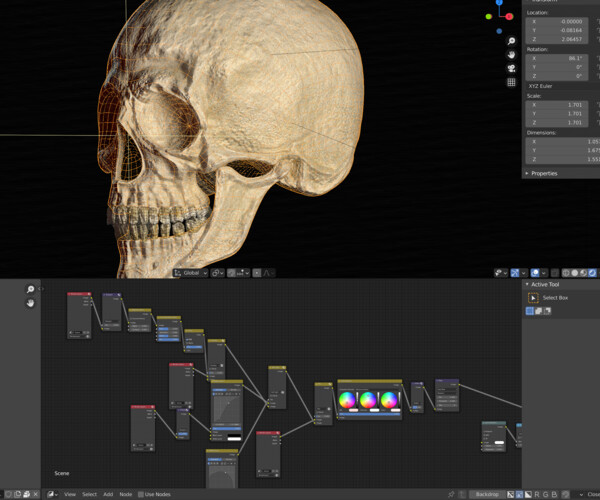Choose the Set selection mode icon under Select Box
Screen dimensions: 600x500
pos(530,311)
